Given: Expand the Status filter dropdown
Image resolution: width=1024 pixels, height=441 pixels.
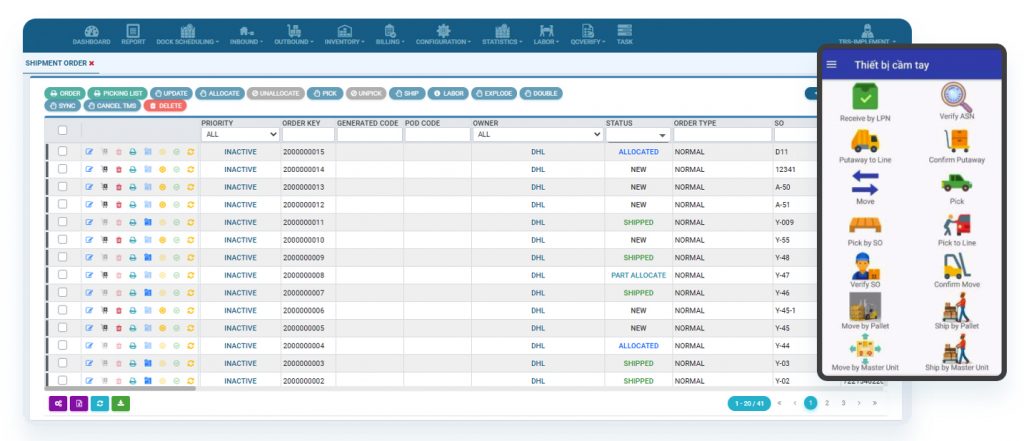Looking at the screenshot, I should tap(637, 134).
